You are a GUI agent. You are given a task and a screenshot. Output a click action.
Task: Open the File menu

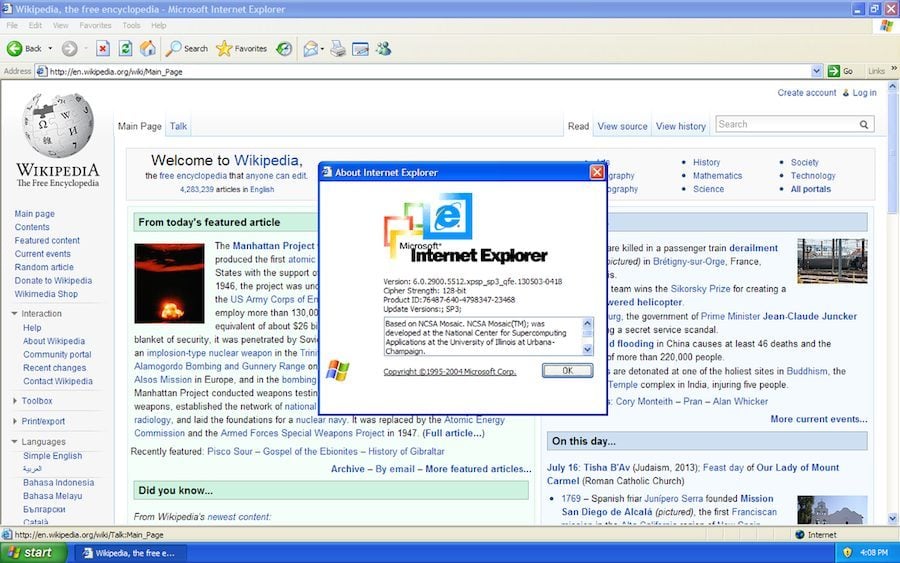pos(12,25)
